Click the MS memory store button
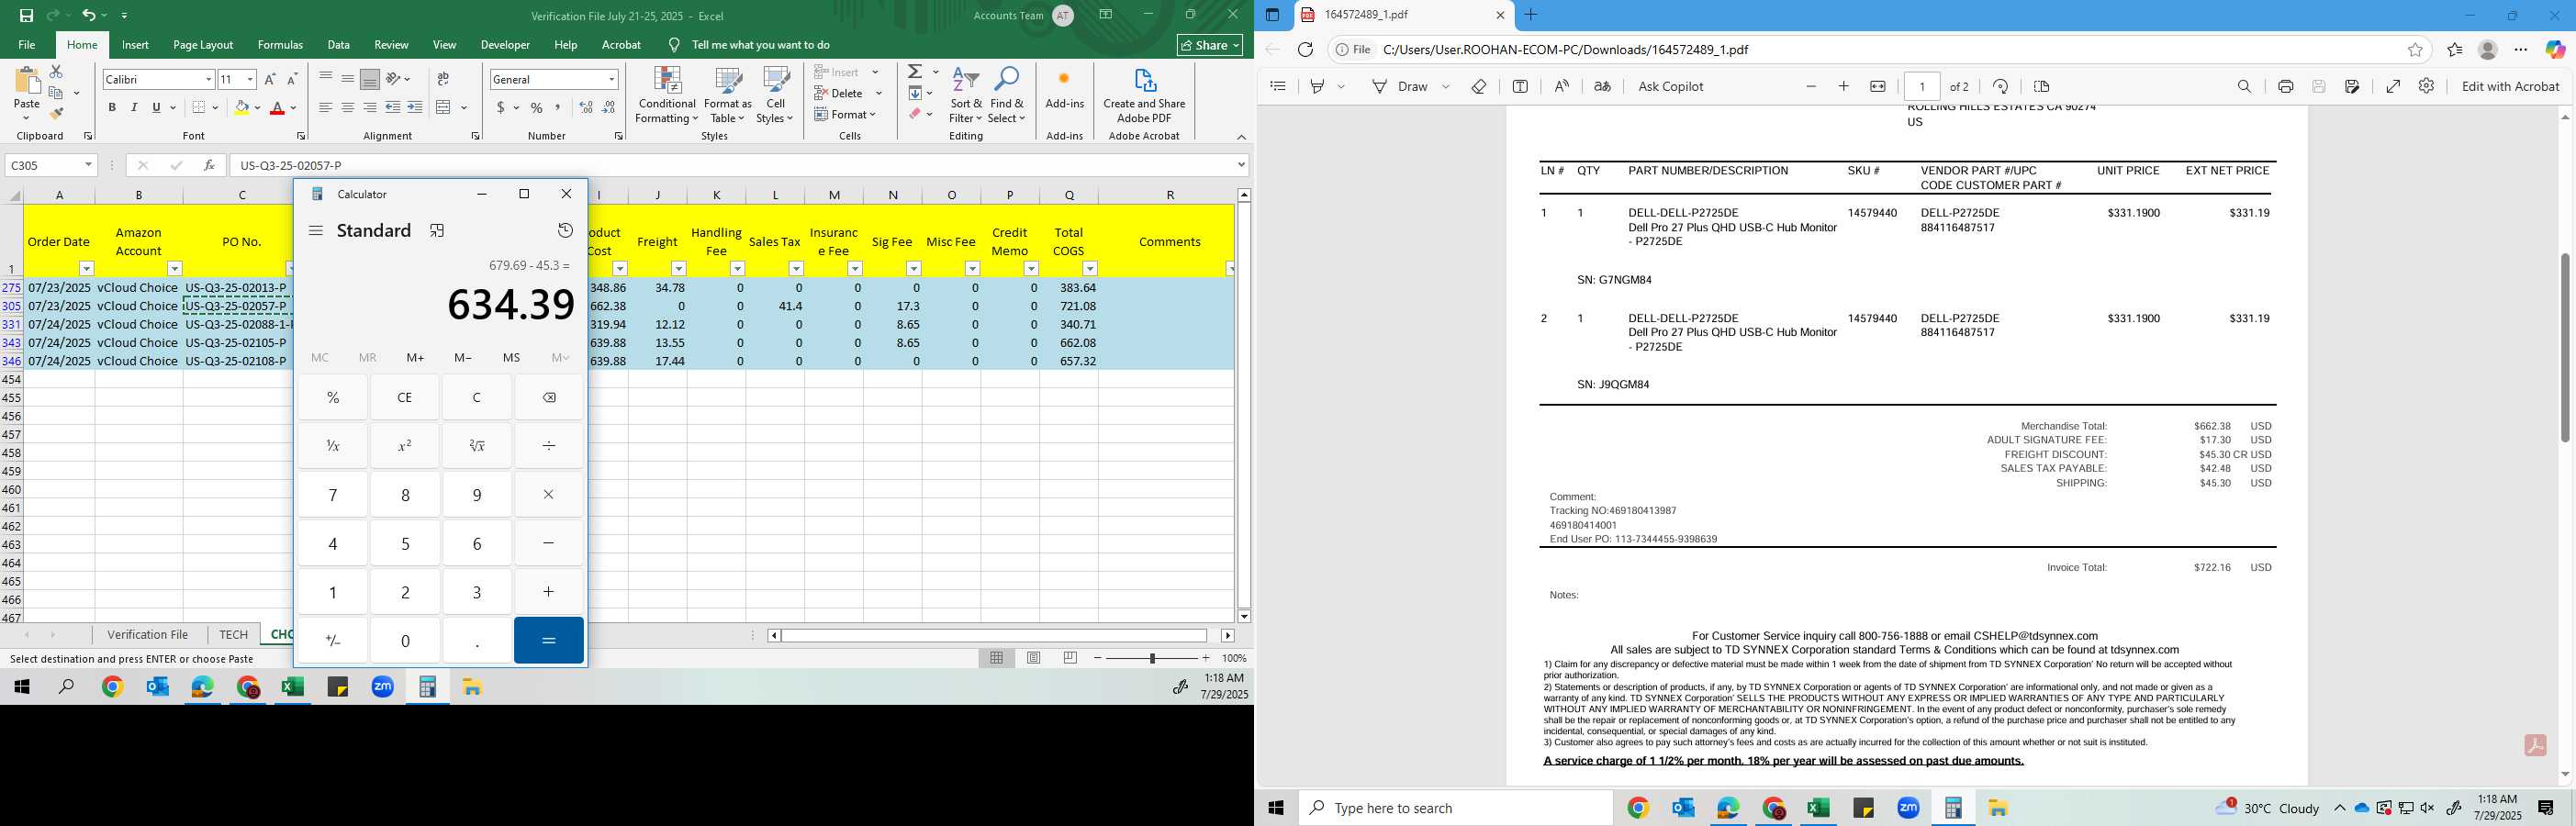The width and height of the screenshot is (2576, 826). coord(511,357)
